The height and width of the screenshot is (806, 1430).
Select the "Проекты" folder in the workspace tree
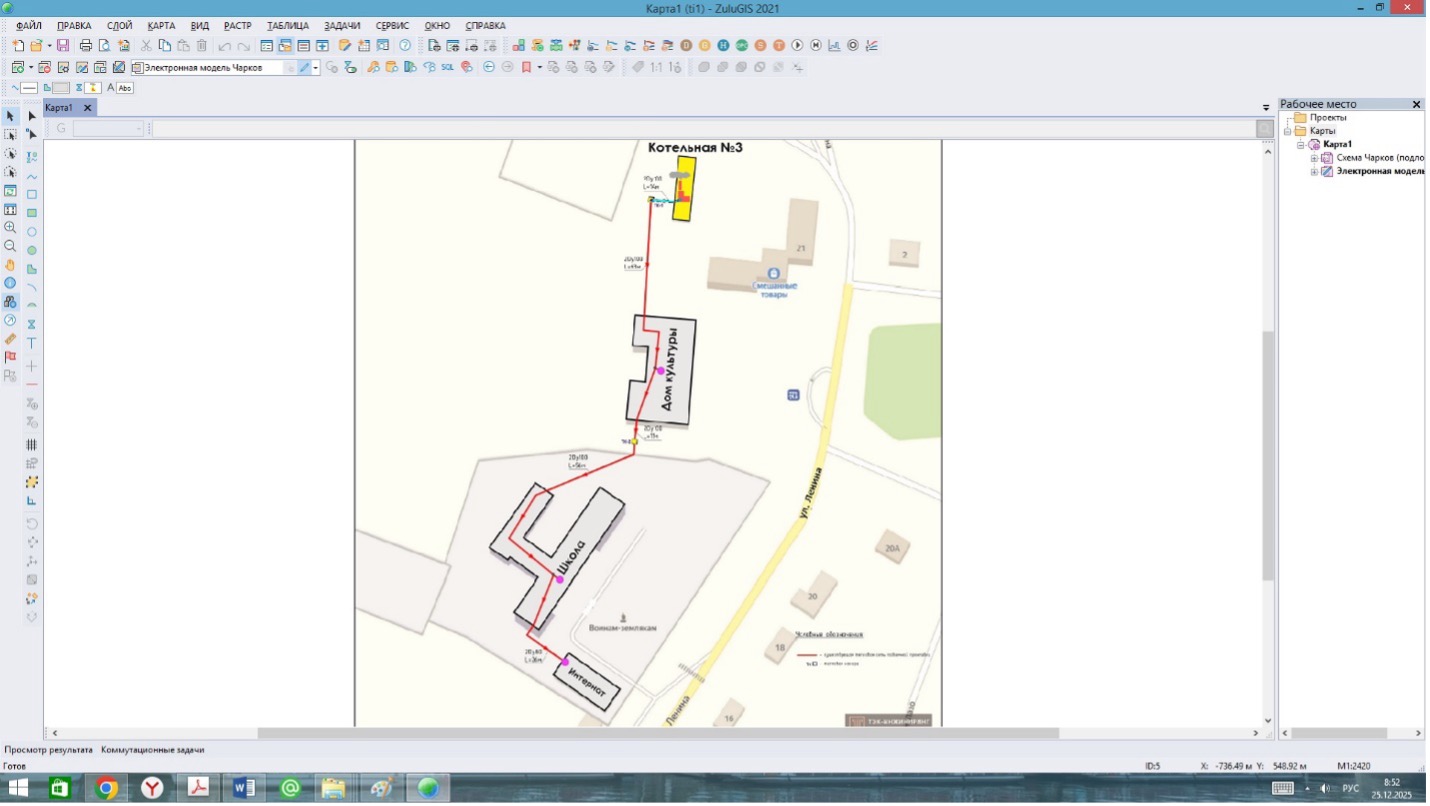(x=1328, y=118)
